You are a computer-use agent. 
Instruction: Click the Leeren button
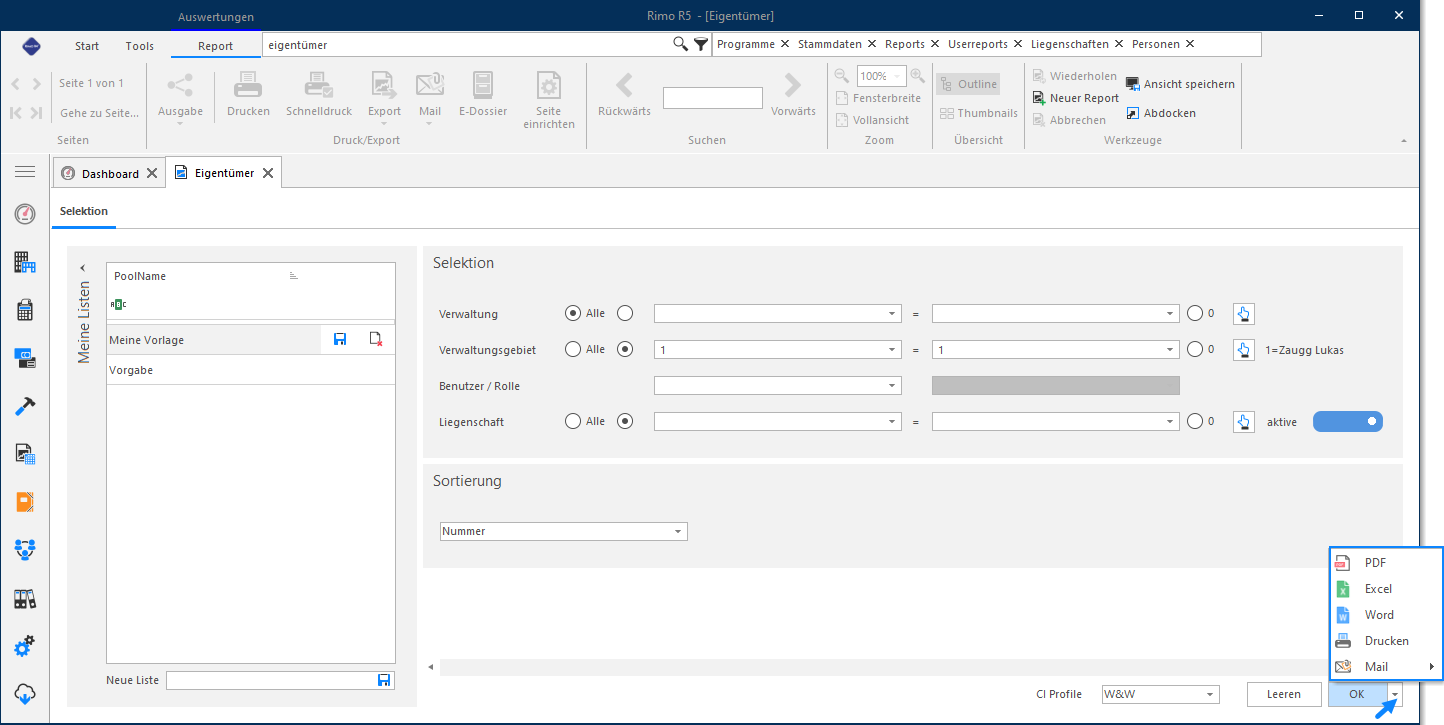click(1283, 694)
